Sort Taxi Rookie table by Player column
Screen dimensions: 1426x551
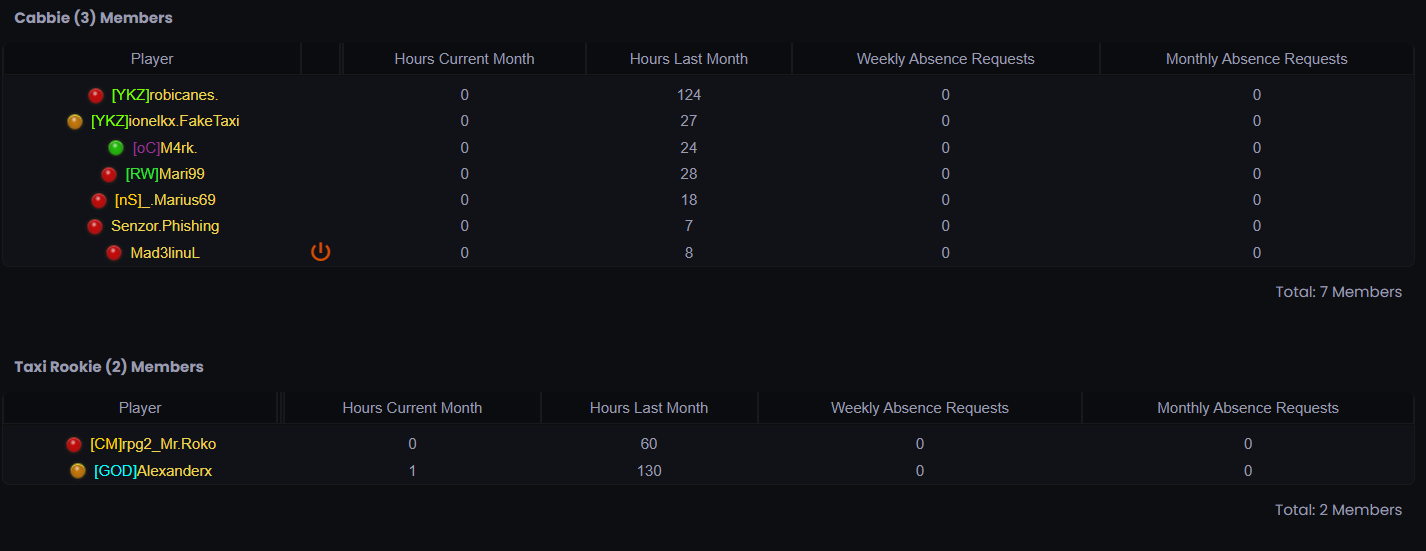pyautogui.click(x=140, y=408)
